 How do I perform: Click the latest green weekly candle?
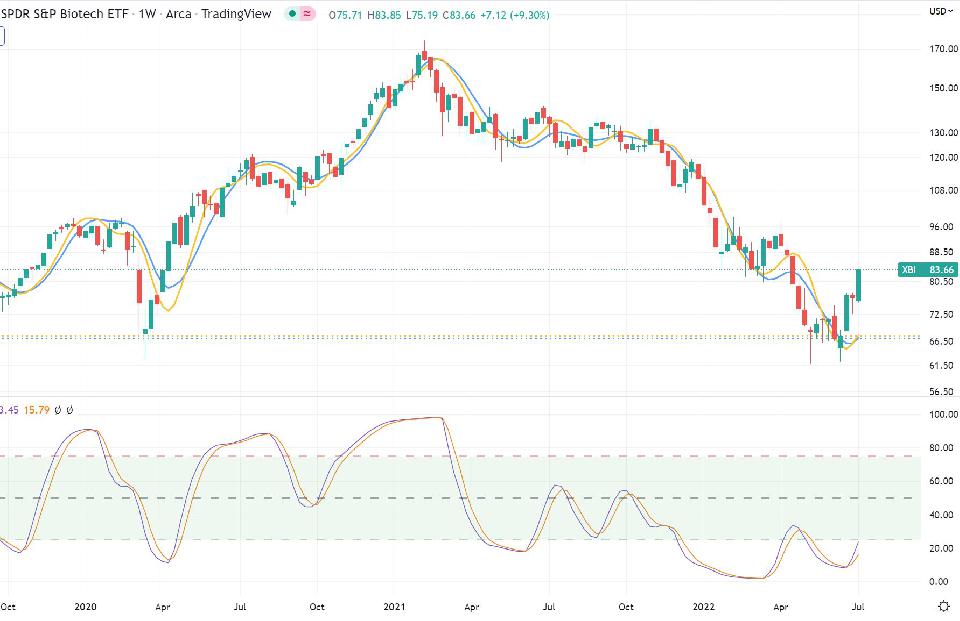click(859, 285)
